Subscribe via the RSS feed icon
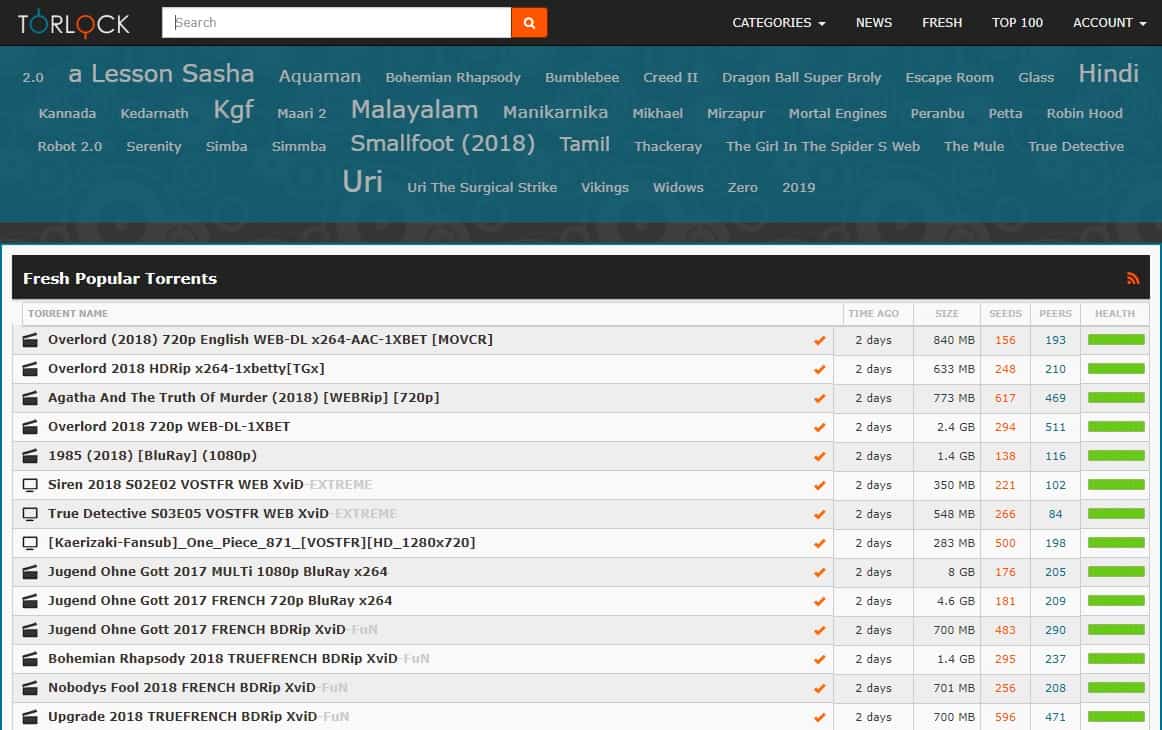 point(1132,279)
